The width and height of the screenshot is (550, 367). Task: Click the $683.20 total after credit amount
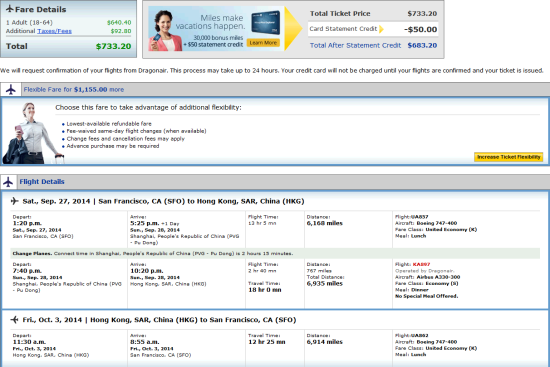point(422,45)
